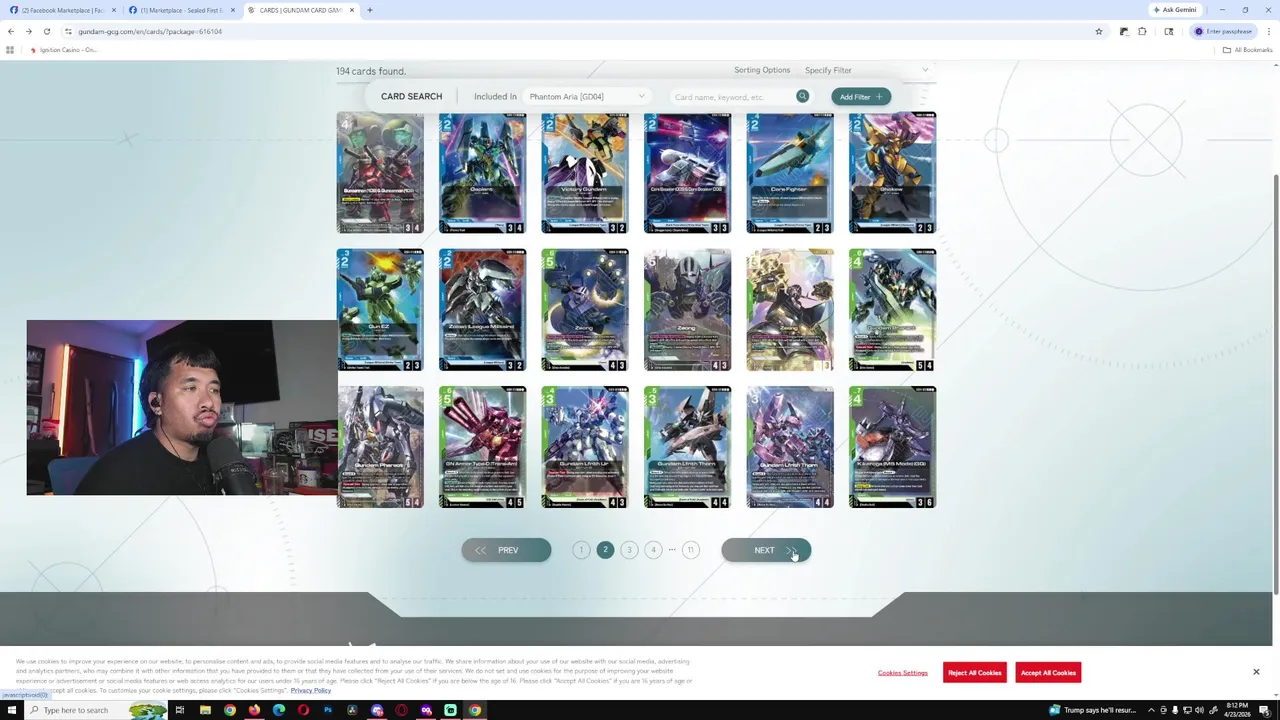This screenshot has height=720, width=1280.
Task: Open the Phantom Aria [GD04] set dropdown
Action: tap(587, 97)
